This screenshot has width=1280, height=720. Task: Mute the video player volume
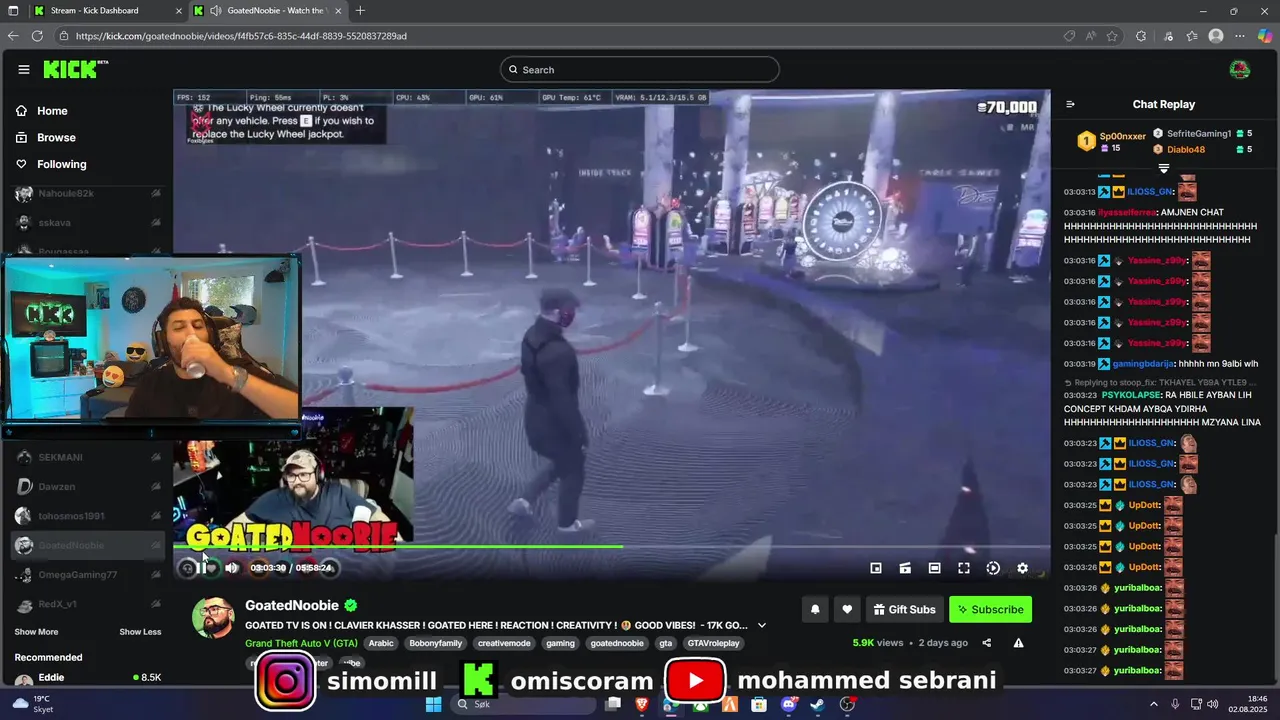coord(232,568)
